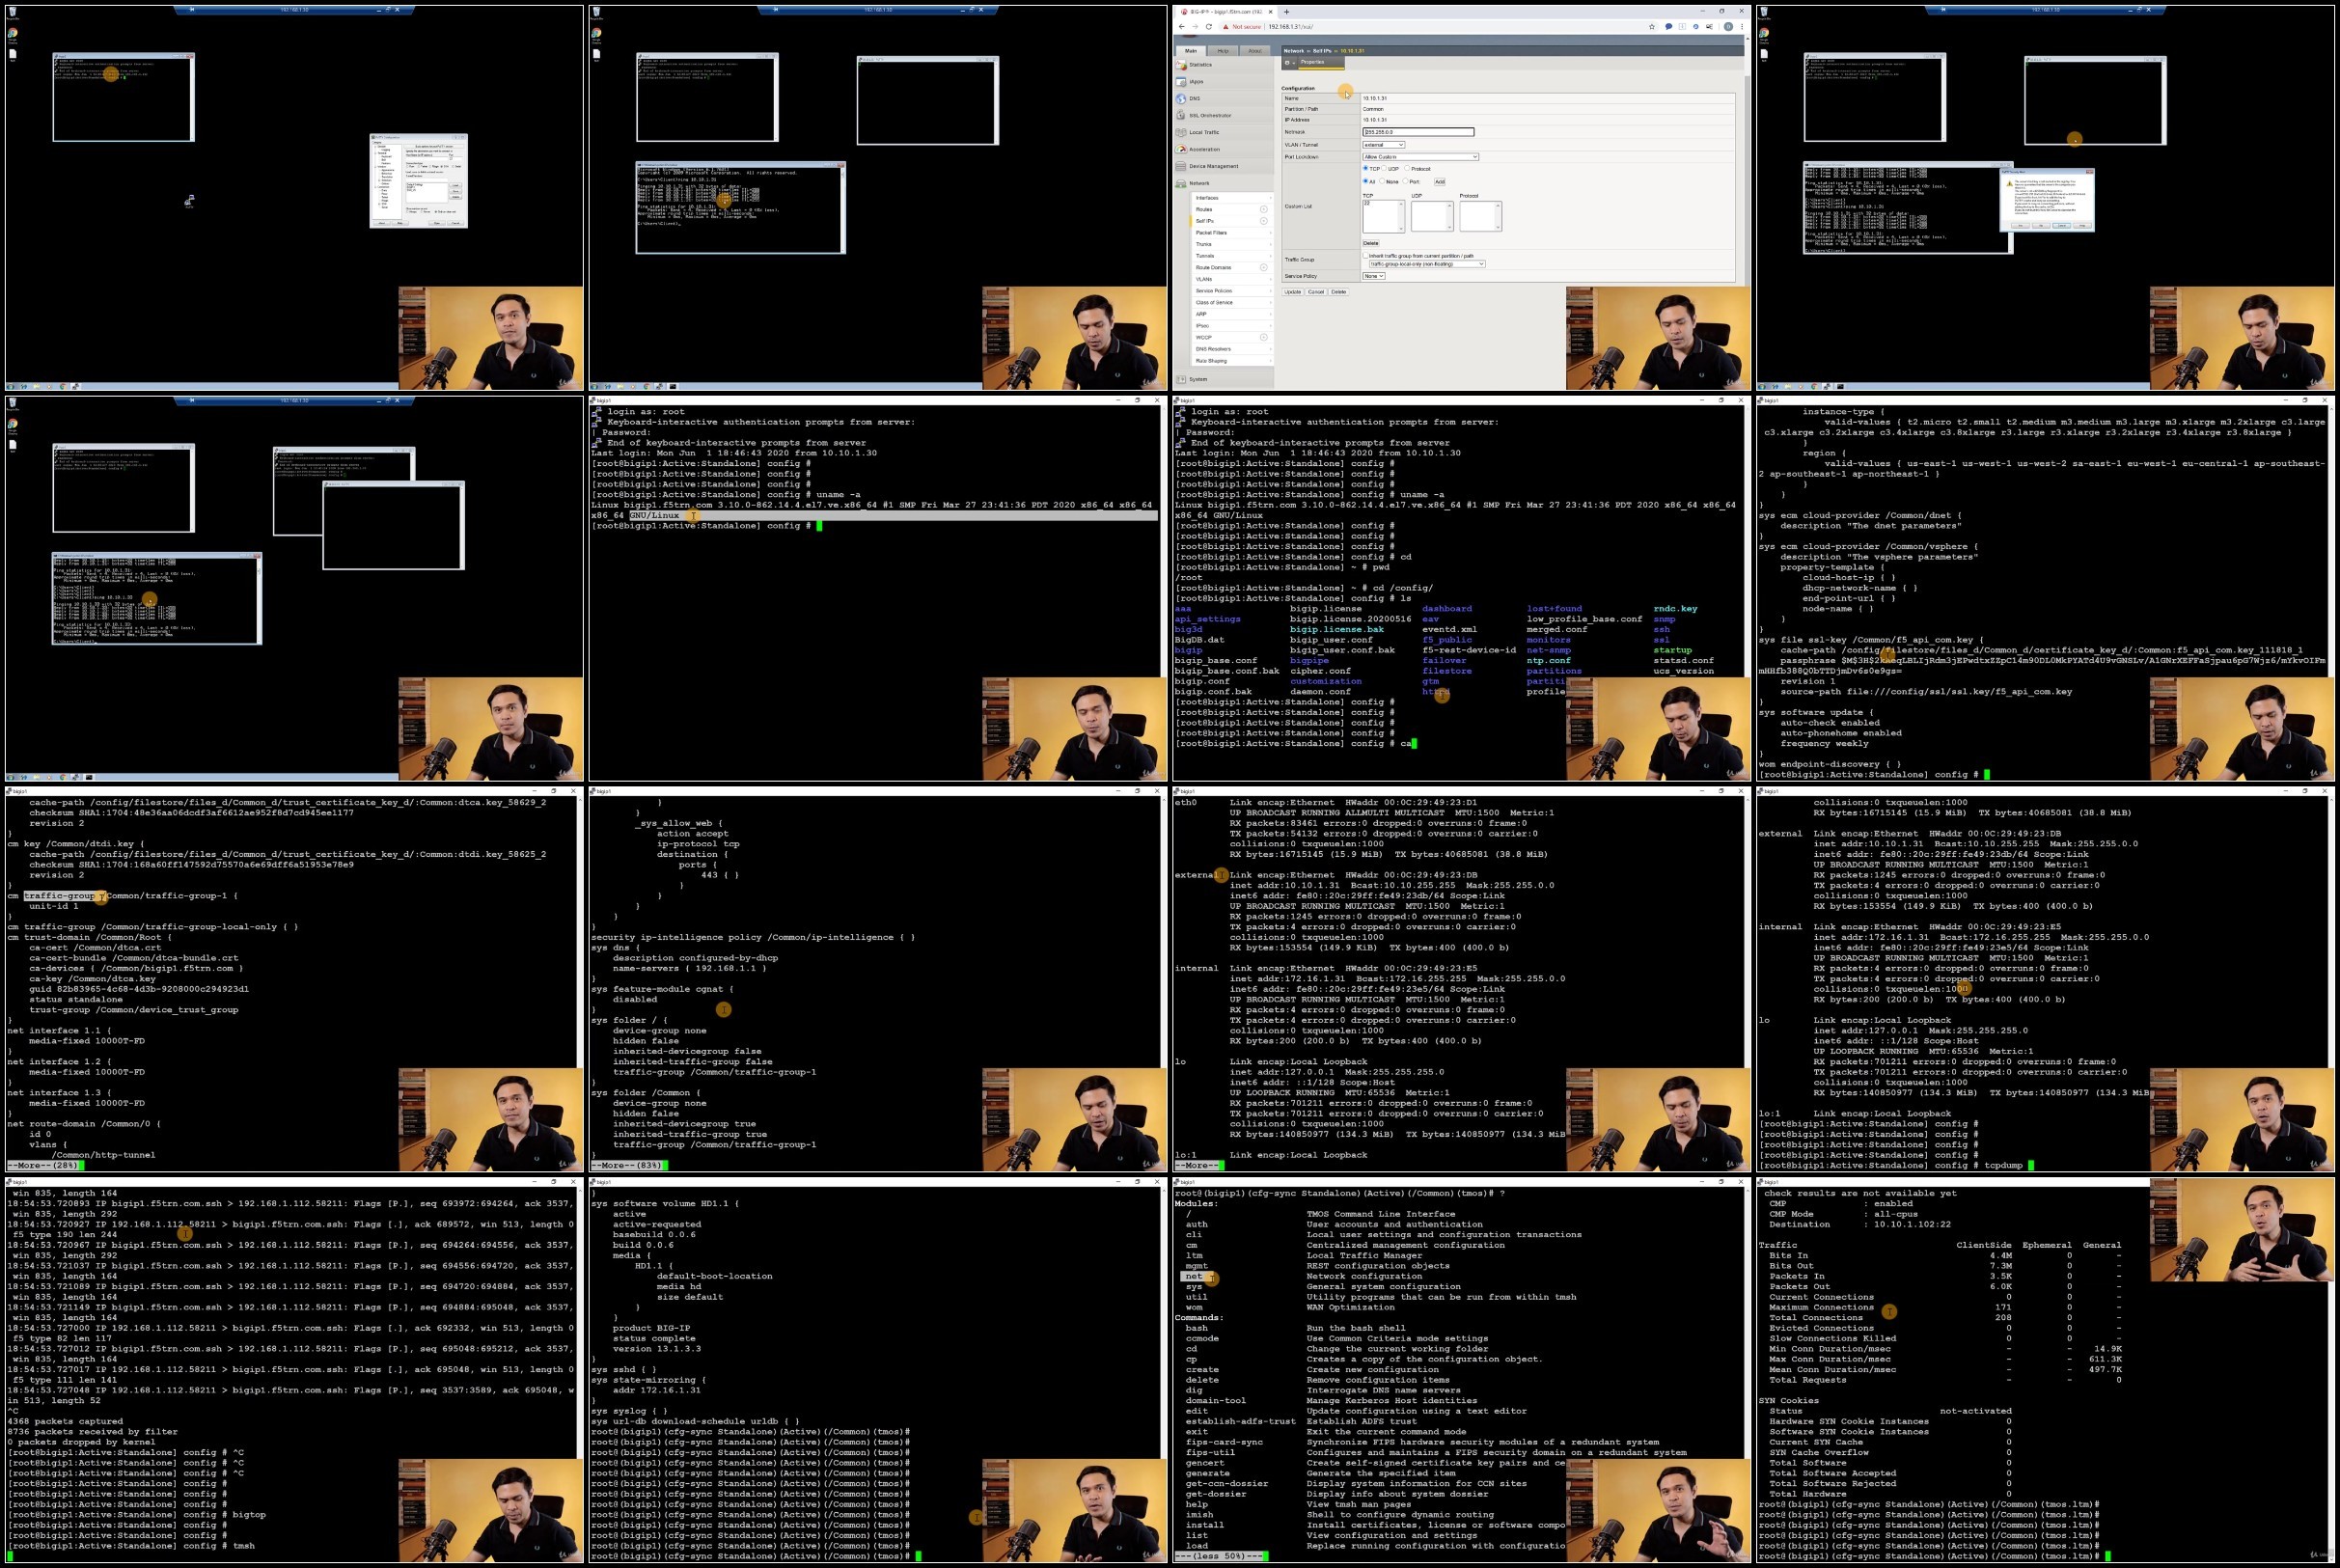Open the Statistics icon in BIG-IP sidebar
2340x1568 pixels.
point(1181,65)
